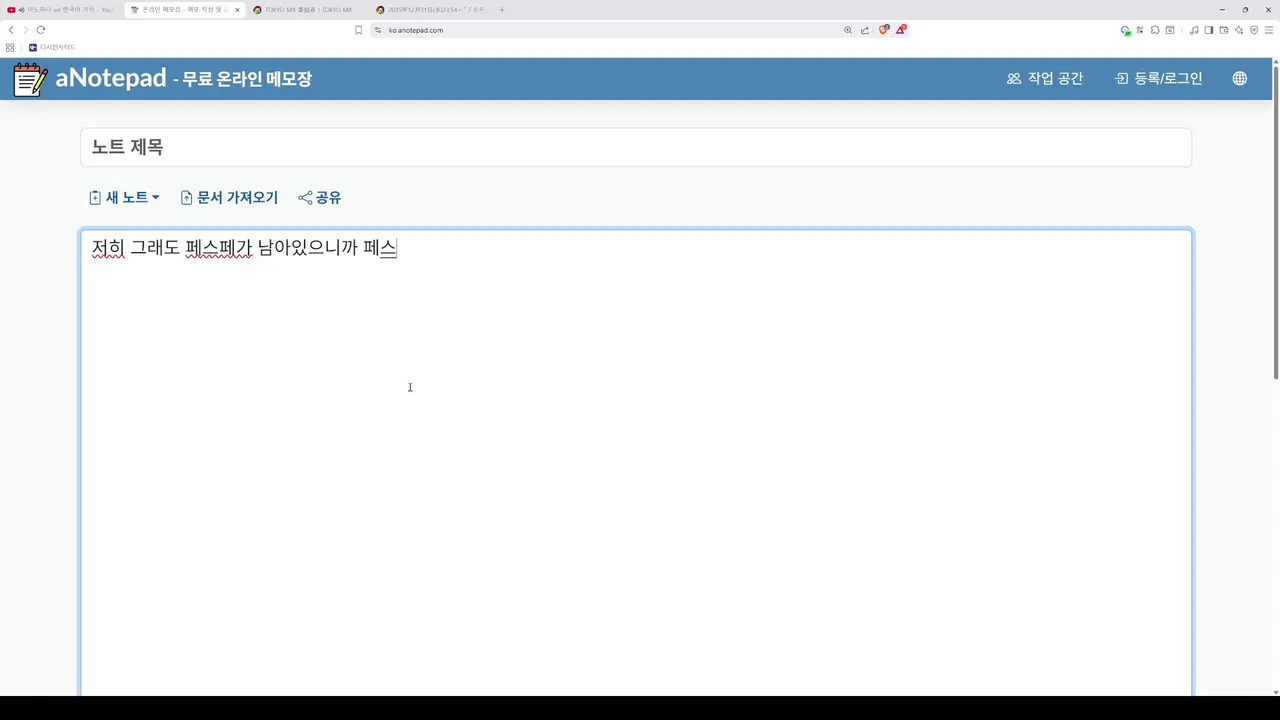Screen dimensions: 1280x720
Task: Open 등록/로그인 sign-in link
Action: click(x=1159, y=78)
